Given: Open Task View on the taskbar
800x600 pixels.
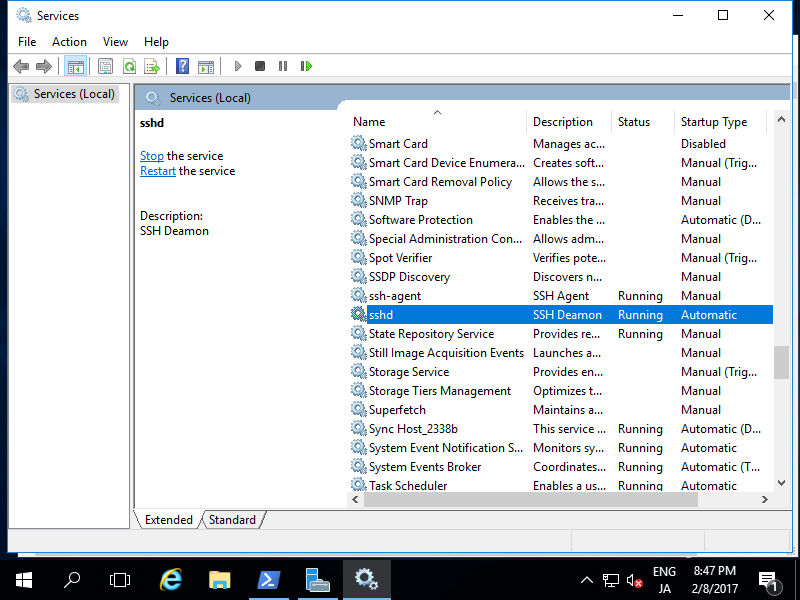Looking at the screenshot, I should pos(120,580).
